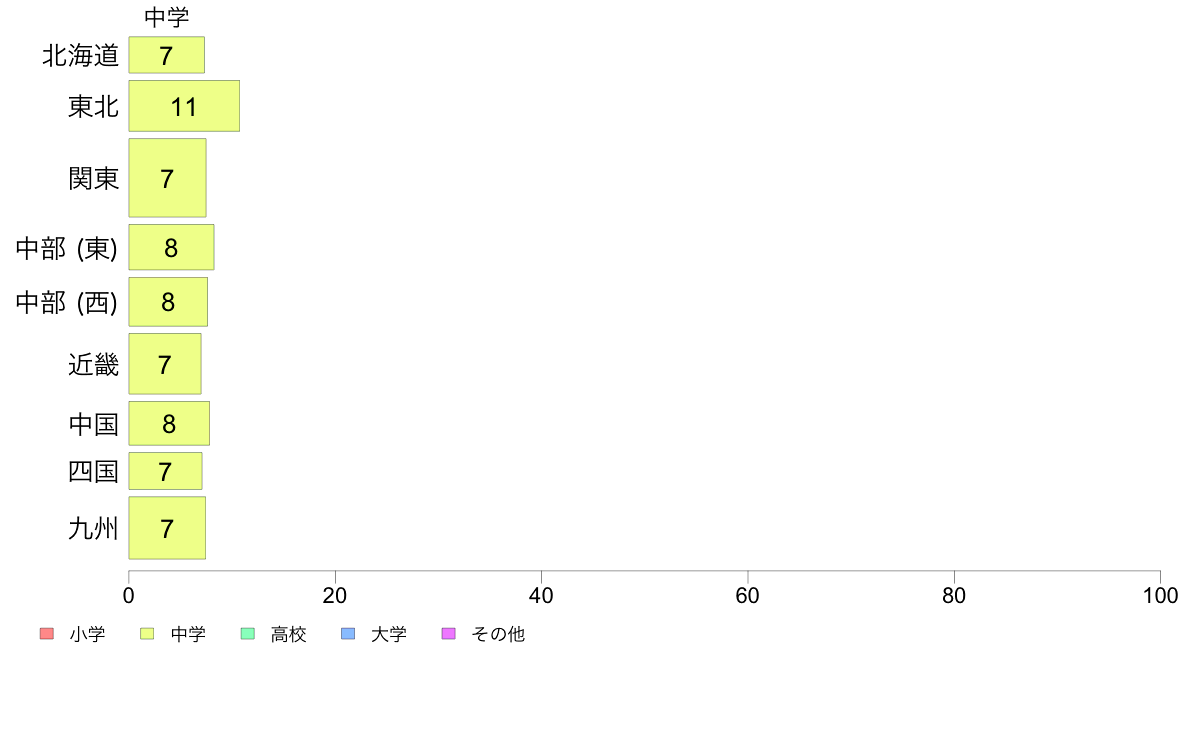Click the 九州 row label
Image resolution: width=1188 pixels, height=736 pixels.
[x=94, y=528]
